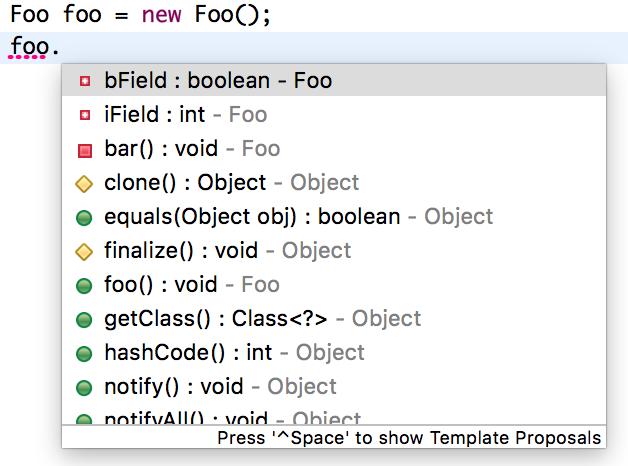This screenshot has height=466, width=628.
Task: Click the red private field icon beside bField
Action: coord(84,81)
